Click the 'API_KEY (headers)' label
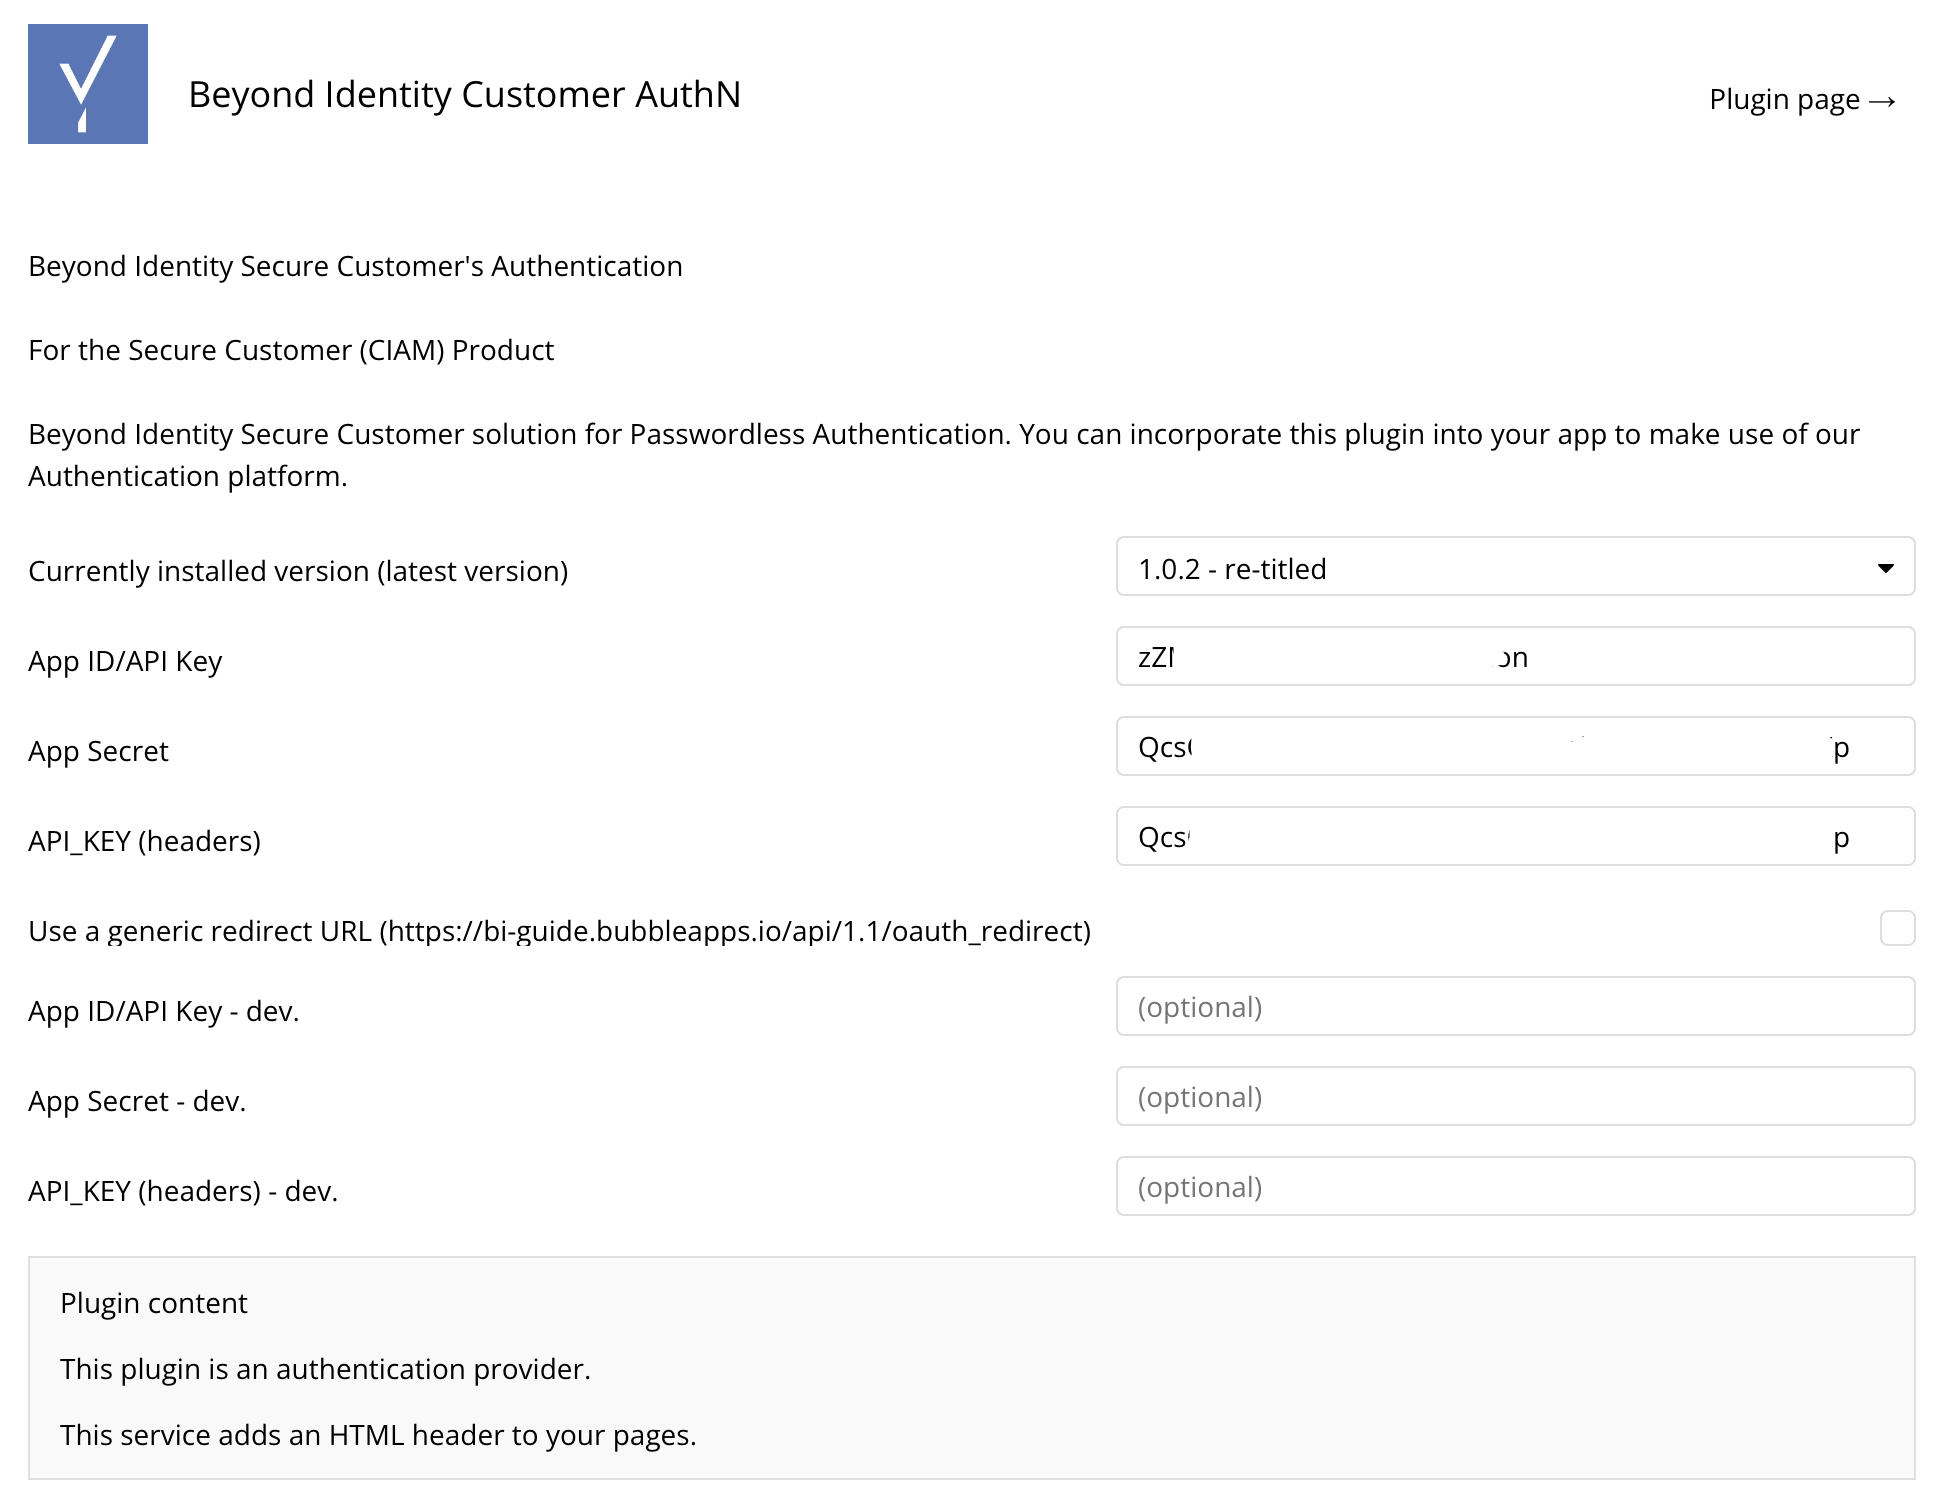 145,841
